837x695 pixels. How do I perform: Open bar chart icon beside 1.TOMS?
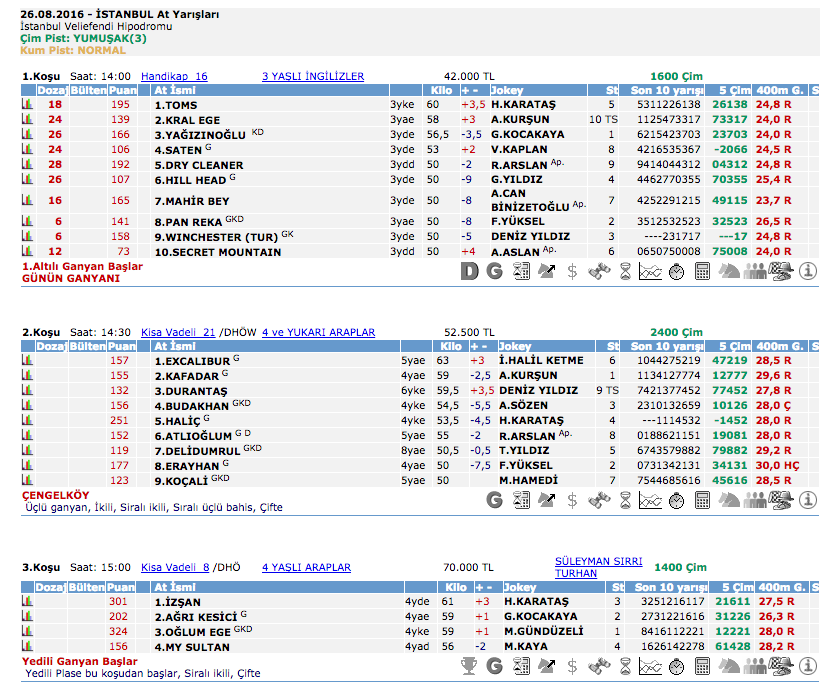(28, 104)
